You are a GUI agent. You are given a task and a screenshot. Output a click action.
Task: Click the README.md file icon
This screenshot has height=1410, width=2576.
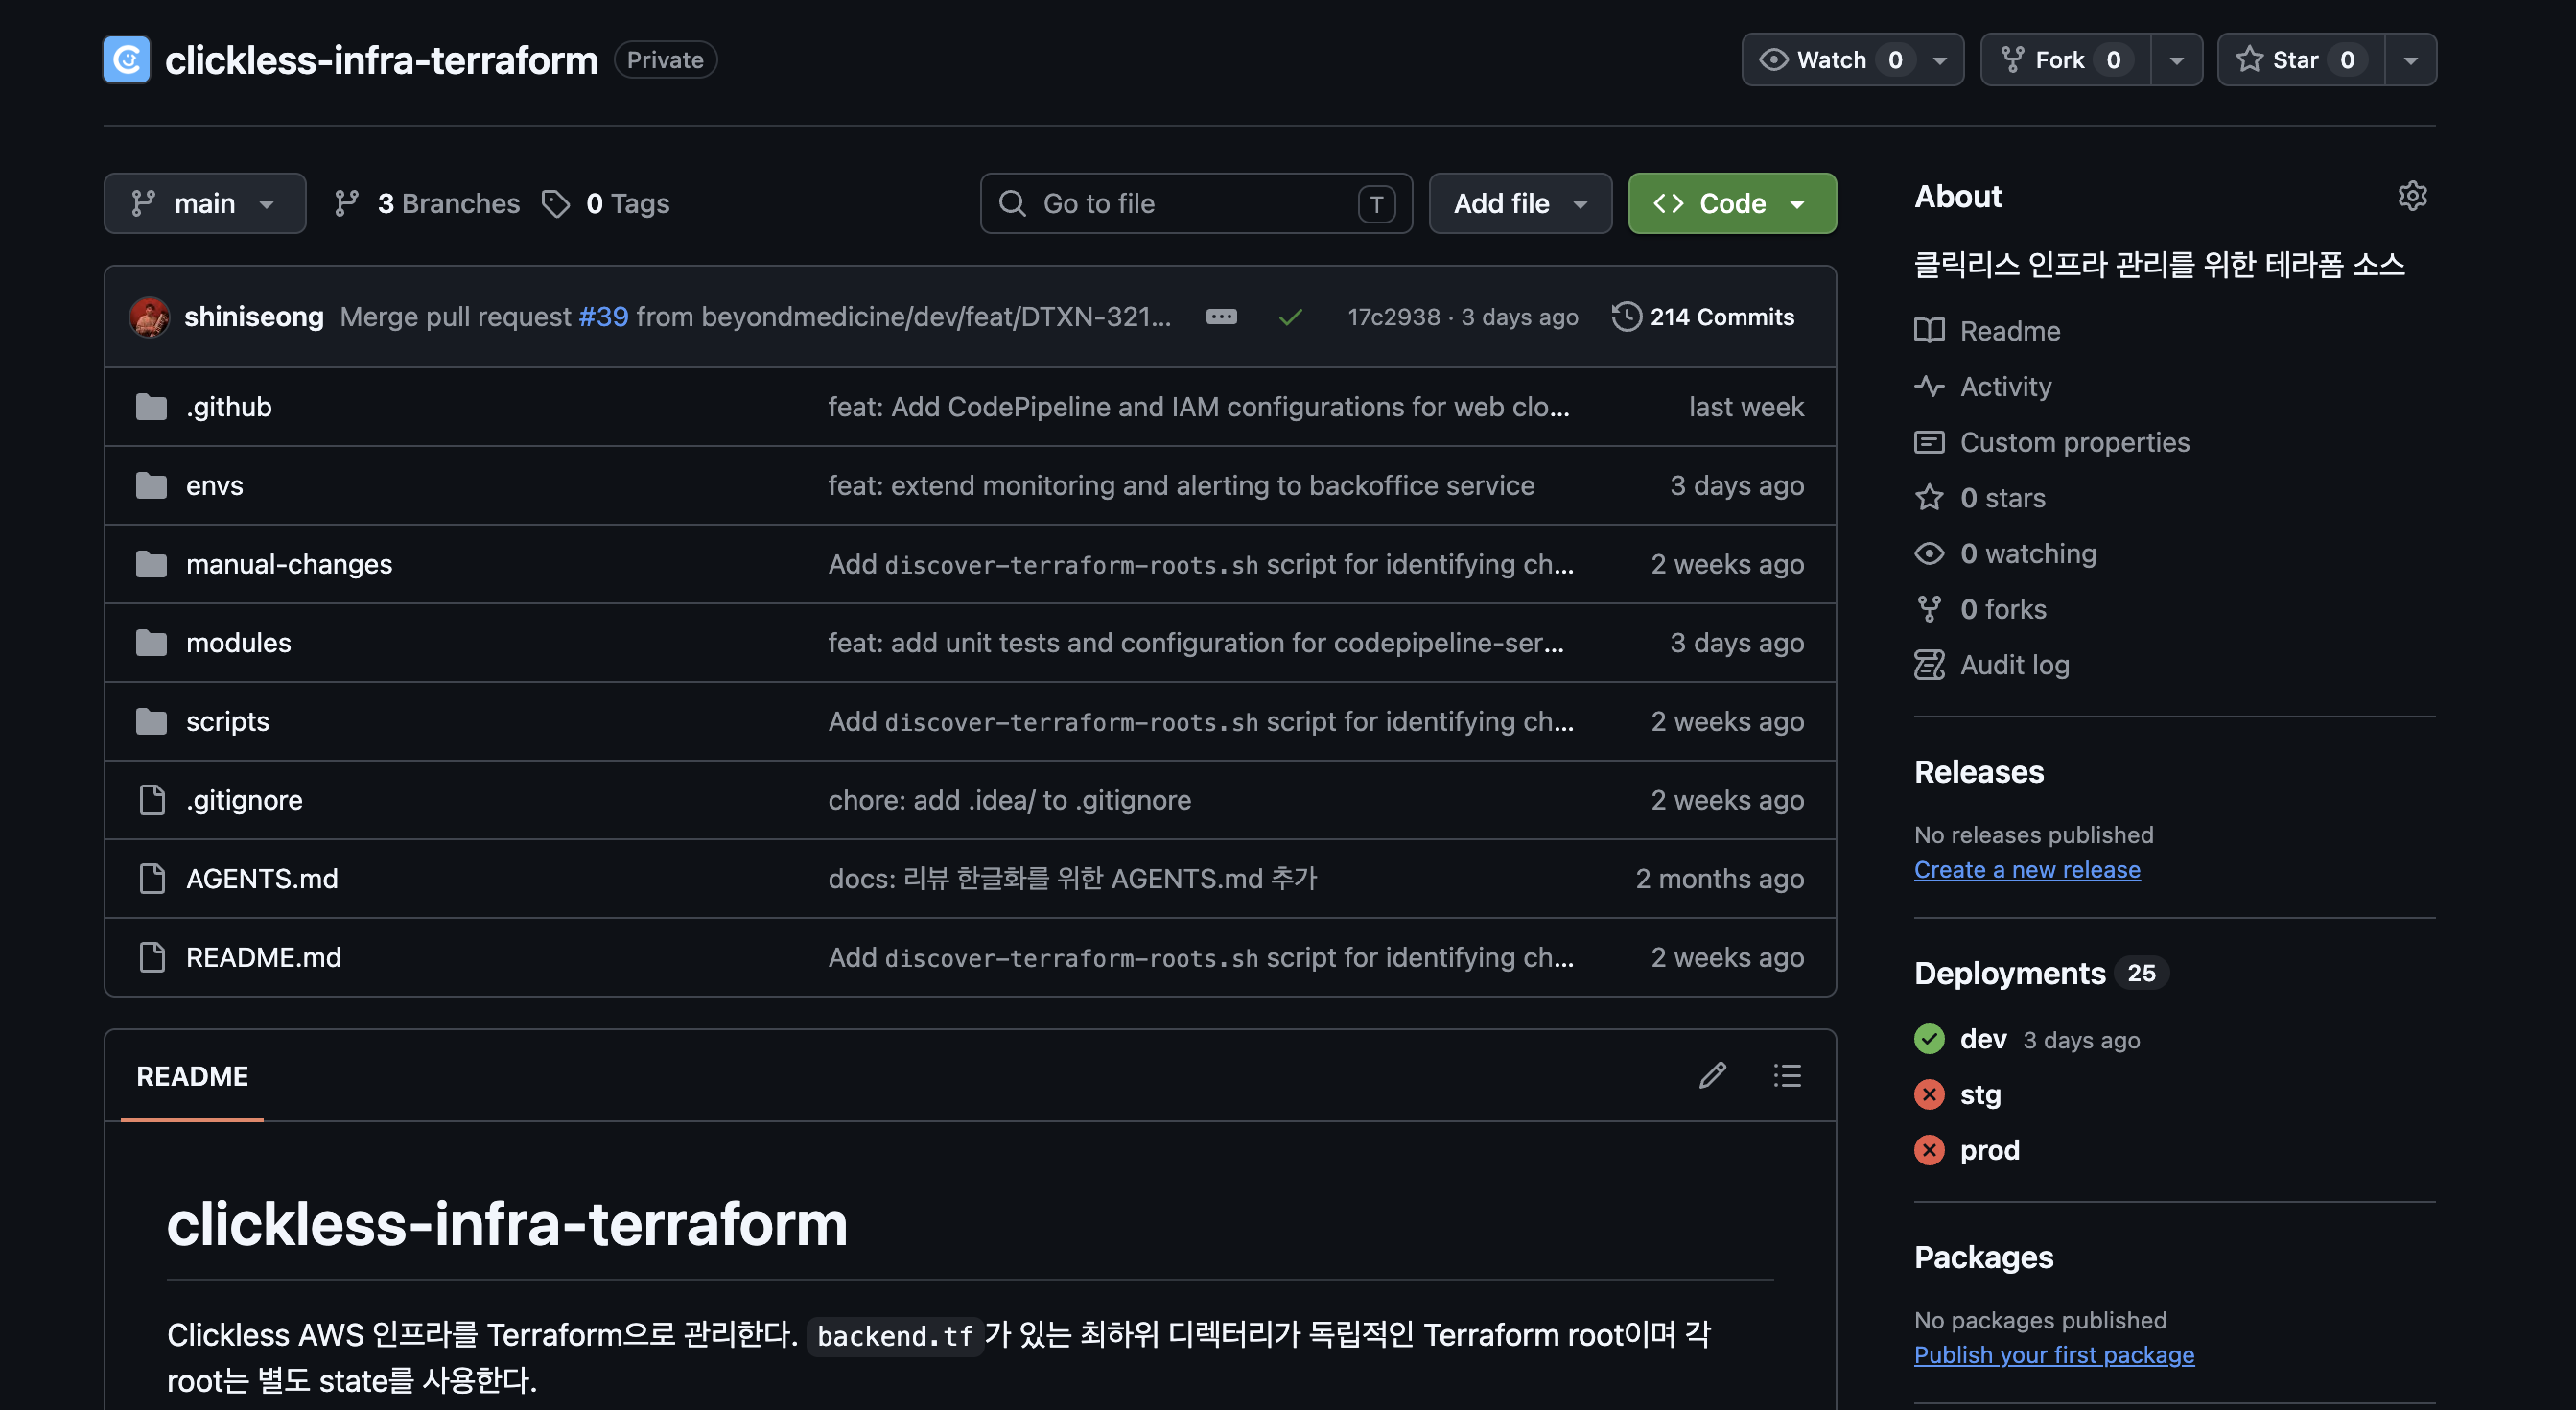click(152, 957)
